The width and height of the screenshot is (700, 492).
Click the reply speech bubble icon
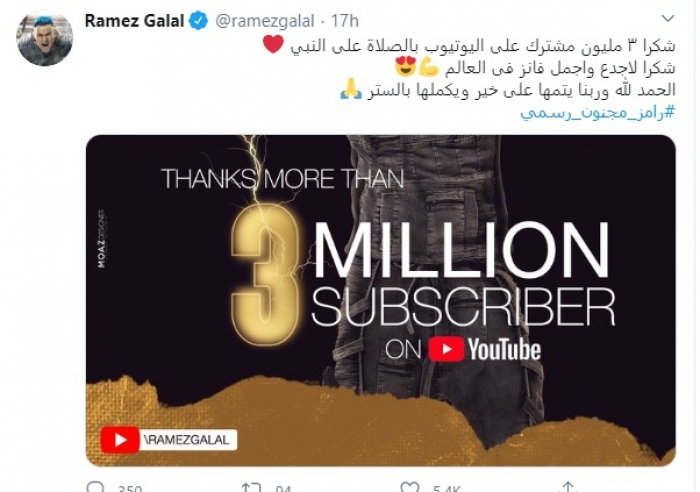point(95,487)
